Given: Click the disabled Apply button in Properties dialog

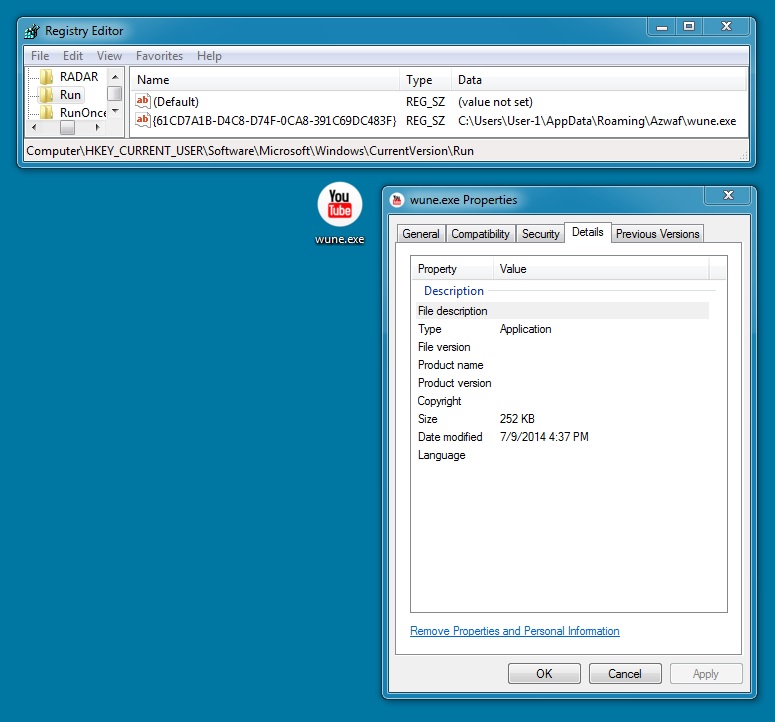Looking at the screenshot, I should 706,674.
